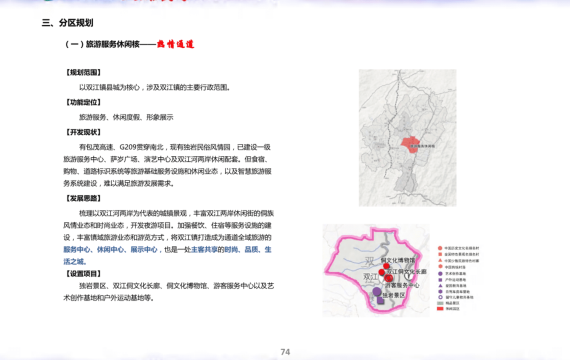This screenshot has width=570, height=360.
Task: Click the purple square legend marker
Action: [x=440, y=280]
